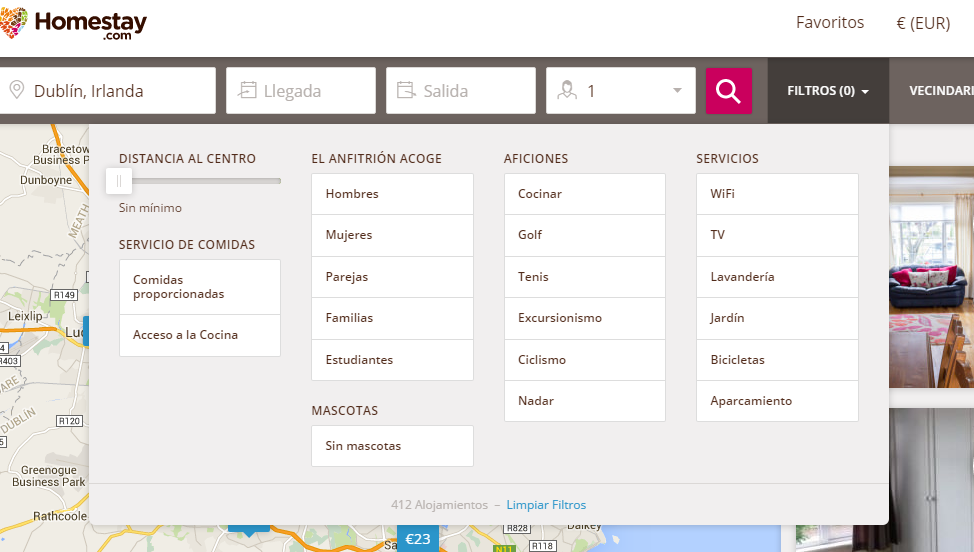Screen dimensions: 974x552
Task: Open the Favoritos menu item
Action: [x=829, y=23]
